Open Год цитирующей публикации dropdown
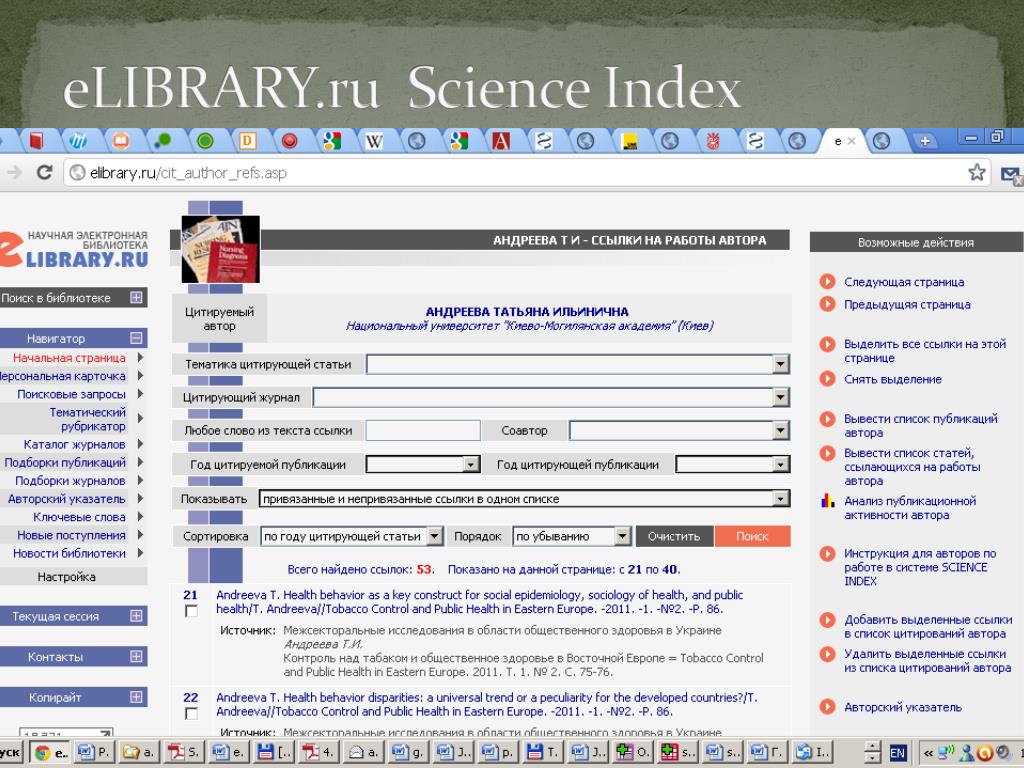 [x=780, y=464]
